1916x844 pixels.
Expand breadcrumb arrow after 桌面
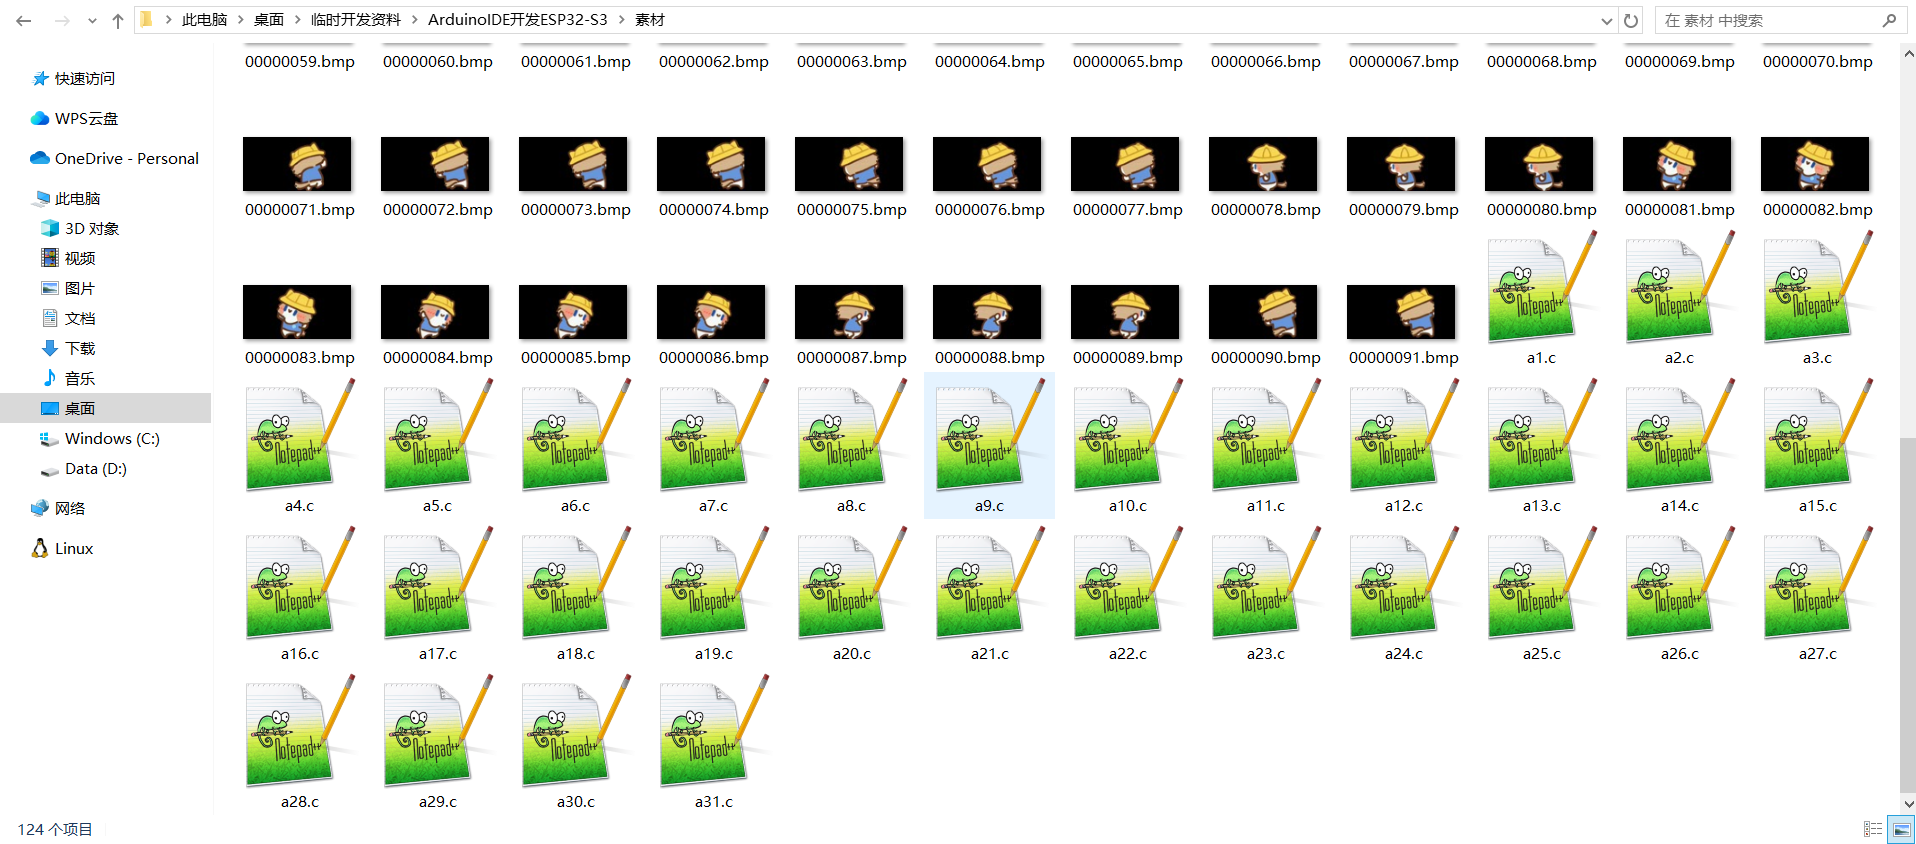pyautogui.click(x=298, y=20)
